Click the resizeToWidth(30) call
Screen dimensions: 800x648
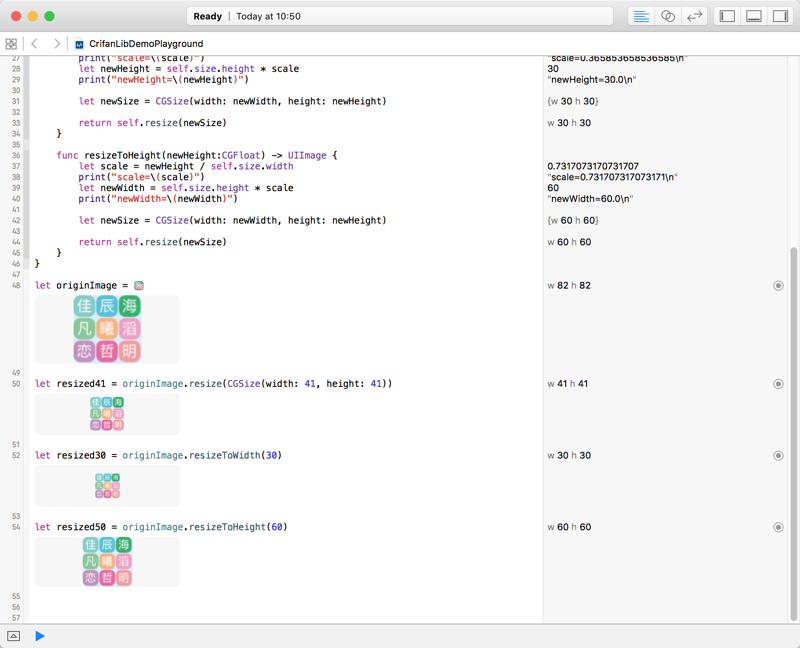[235, 455]
